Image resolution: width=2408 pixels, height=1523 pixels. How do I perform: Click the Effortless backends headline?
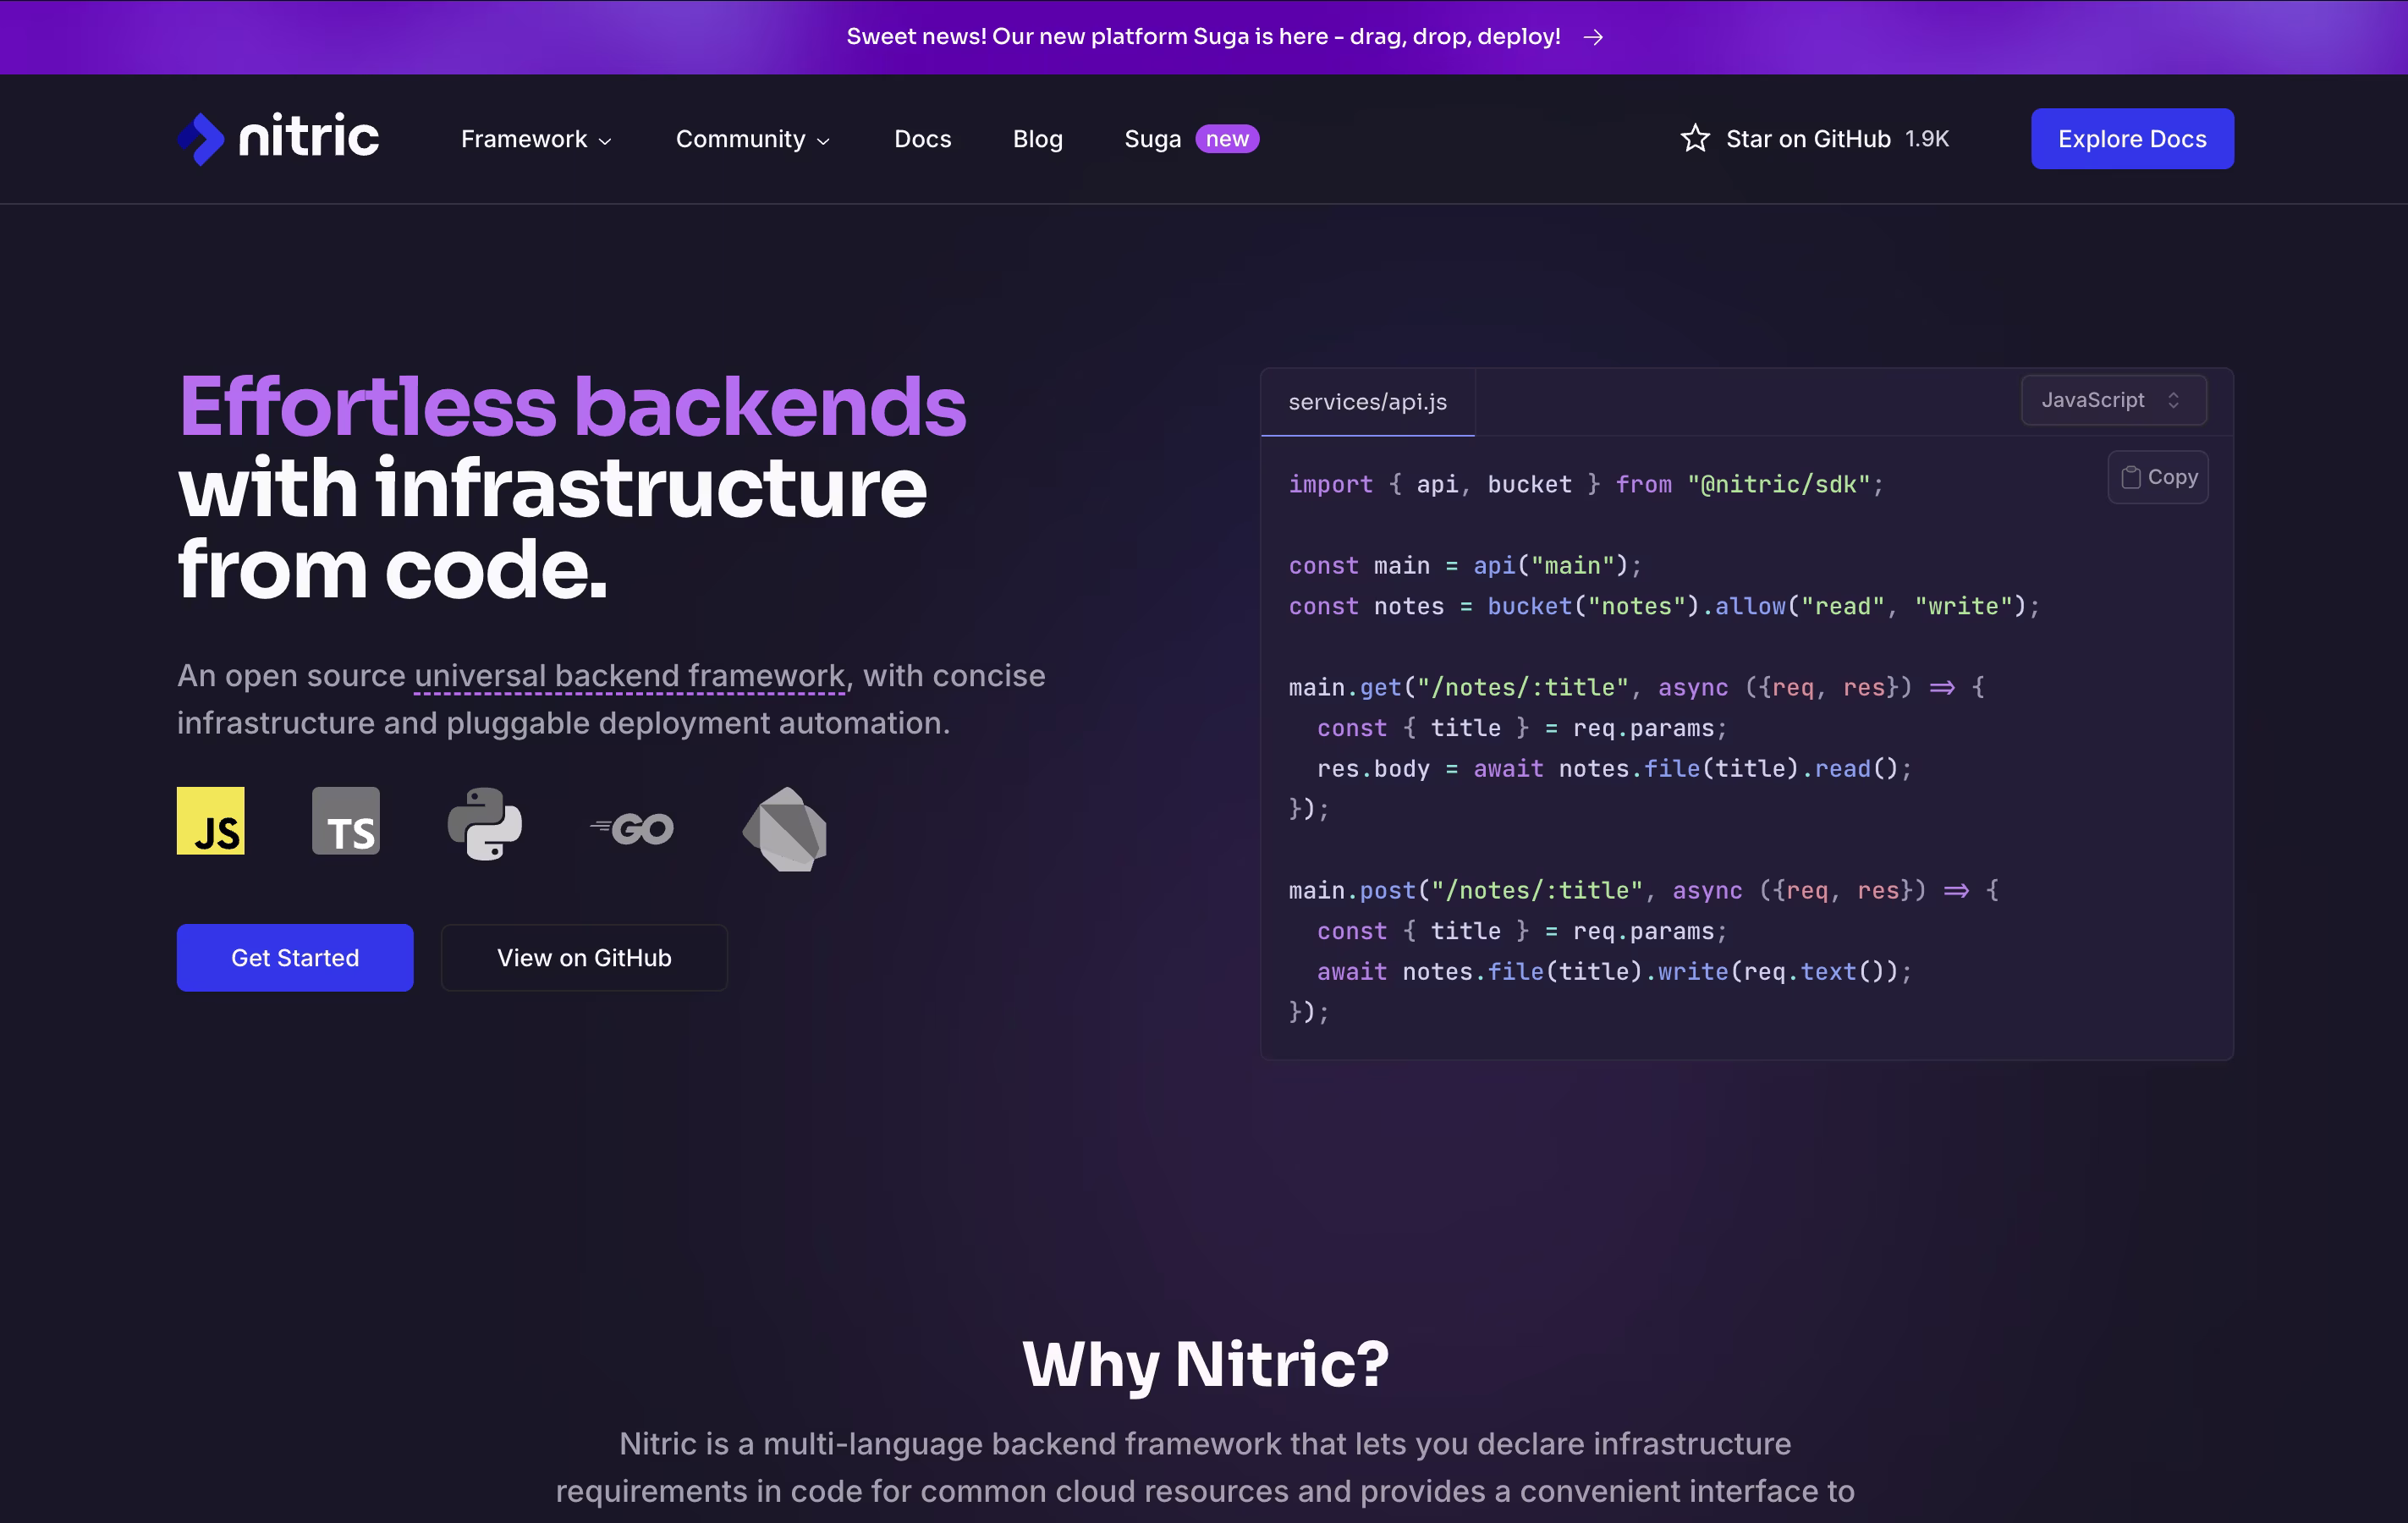(x=572, y=407)
